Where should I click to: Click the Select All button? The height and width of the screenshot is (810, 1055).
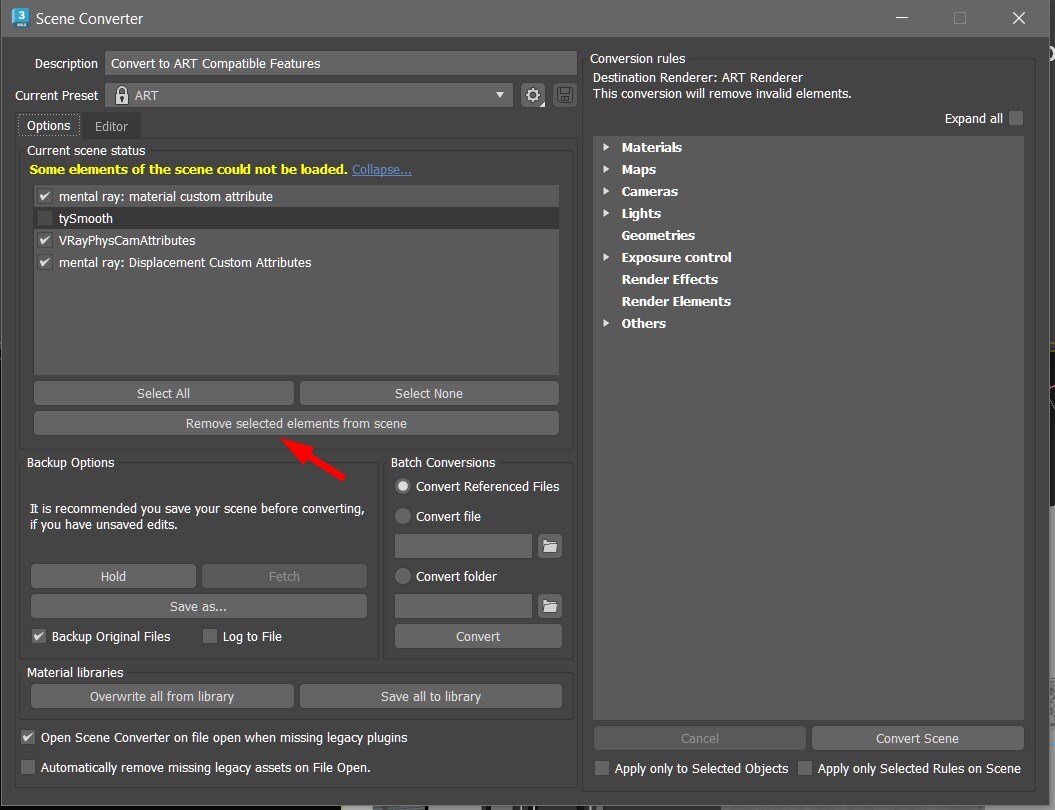pos(163,394)
